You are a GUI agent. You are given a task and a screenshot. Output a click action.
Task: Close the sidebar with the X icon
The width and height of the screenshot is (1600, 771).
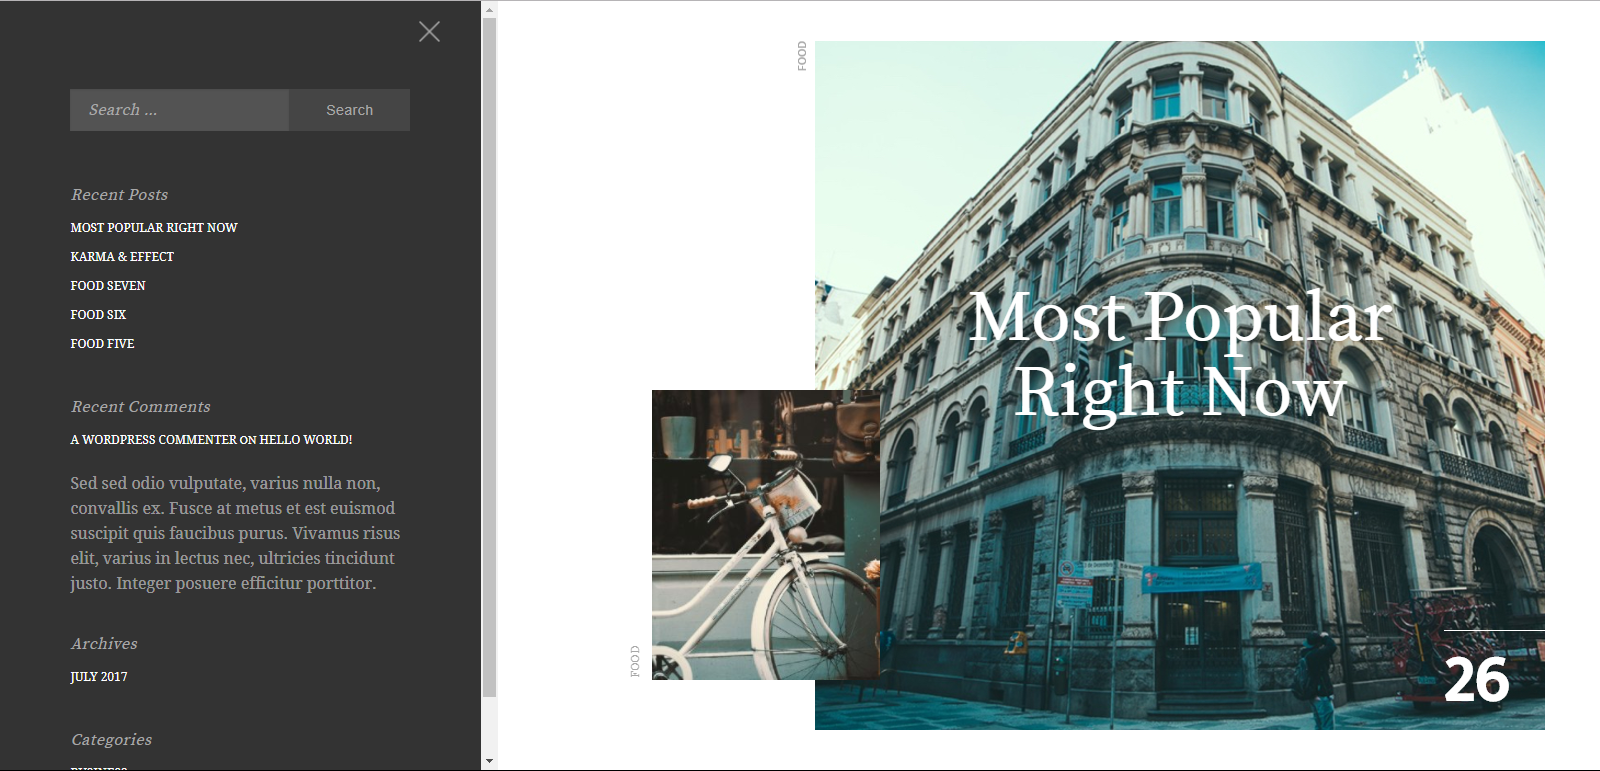point(429,32)
